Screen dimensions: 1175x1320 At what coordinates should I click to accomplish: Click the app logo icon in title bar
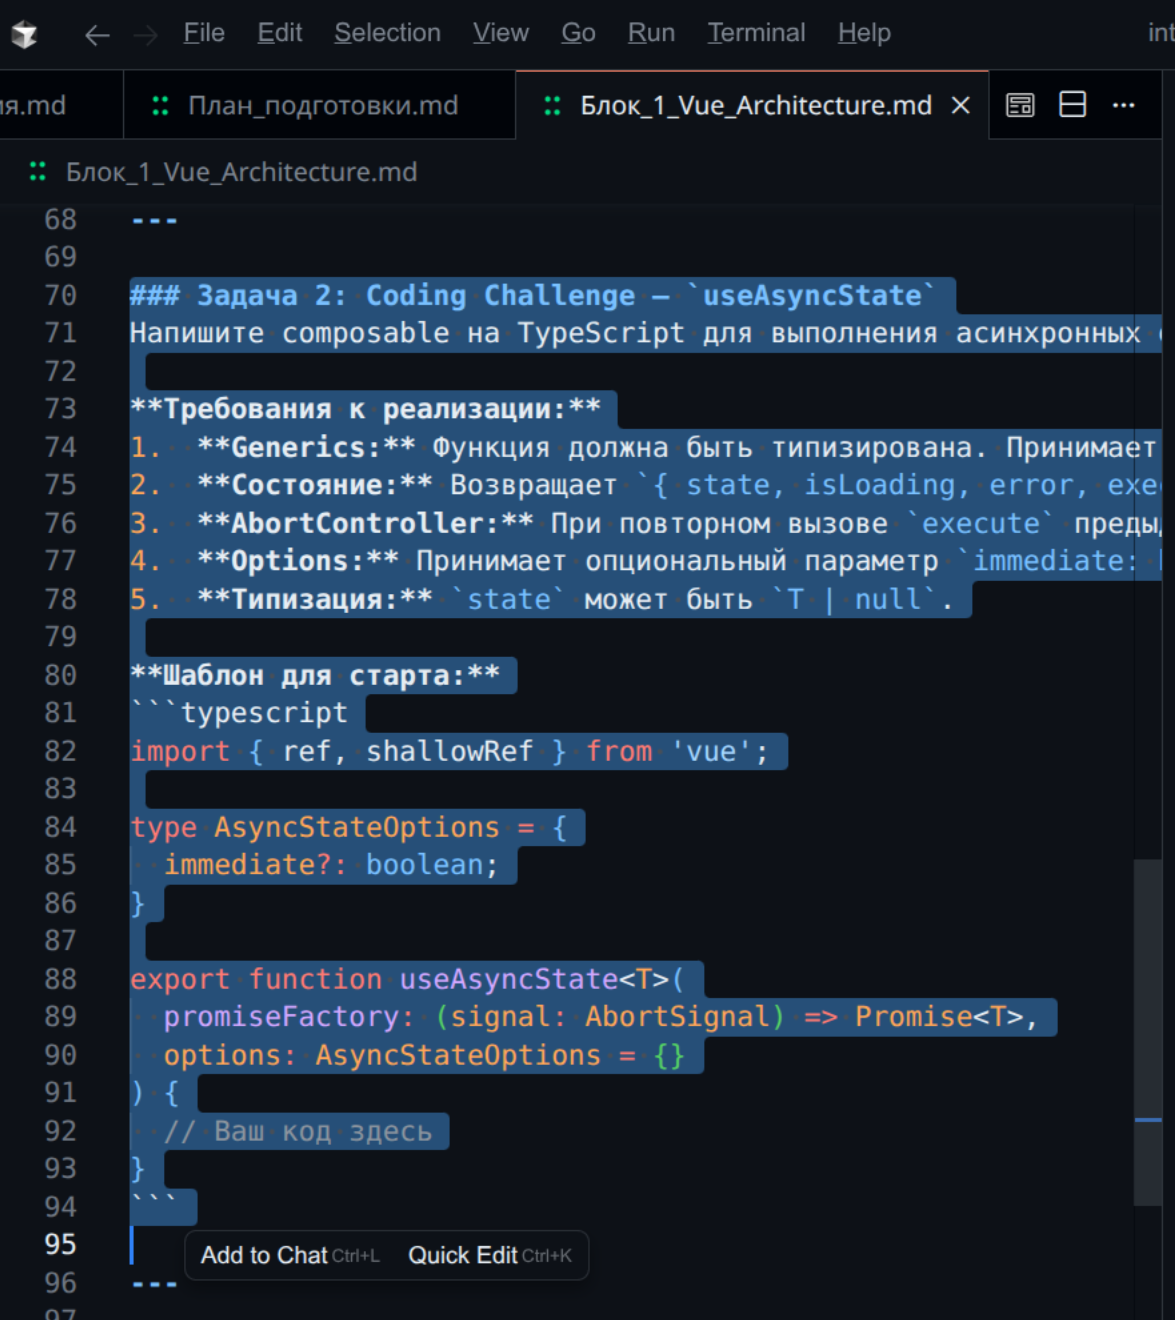tap(24, 35)
